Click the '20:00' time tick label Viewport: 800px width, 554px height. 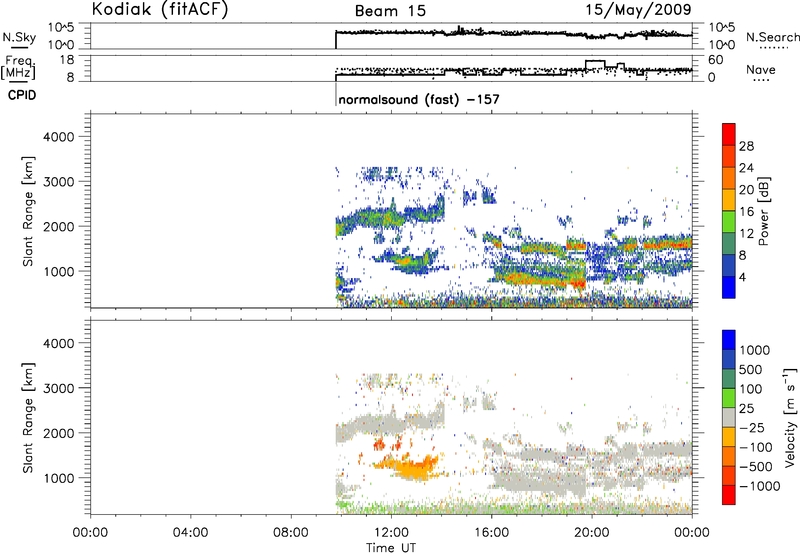click(x=591, y=533)
